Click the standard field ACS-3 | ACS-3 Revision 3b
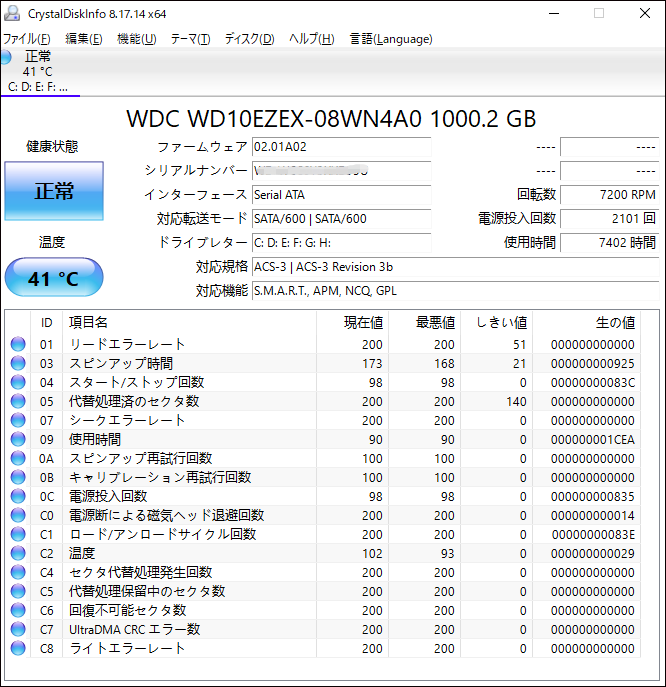Viewport: 666px width, 687px height. pos(456,267)
